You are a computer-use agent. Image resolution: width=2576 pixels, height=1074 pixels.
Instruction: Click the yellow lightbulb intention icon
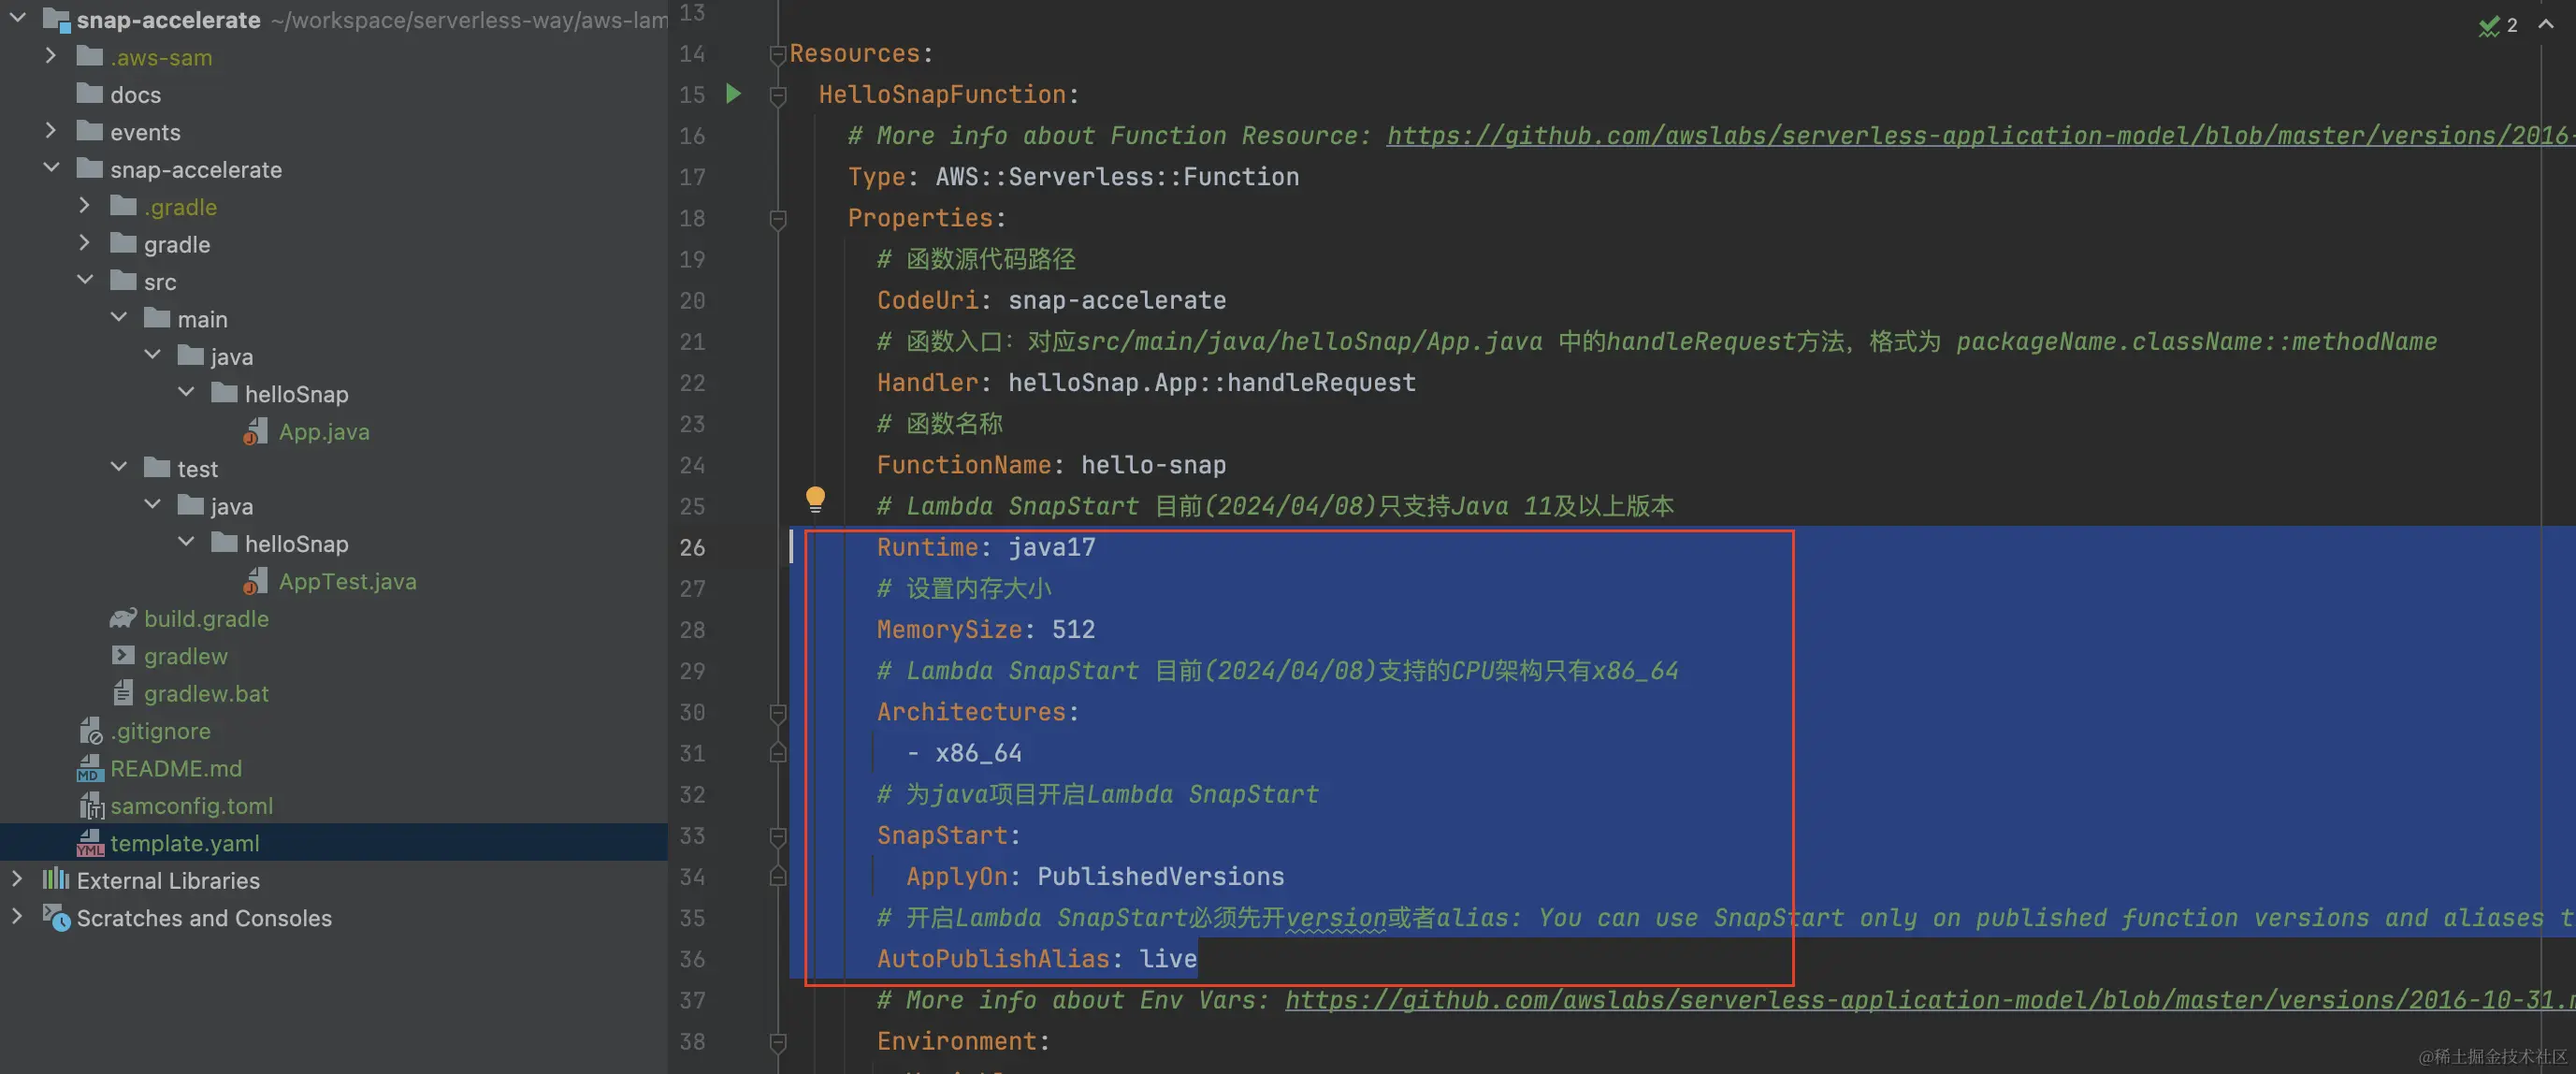coord(815,498)
